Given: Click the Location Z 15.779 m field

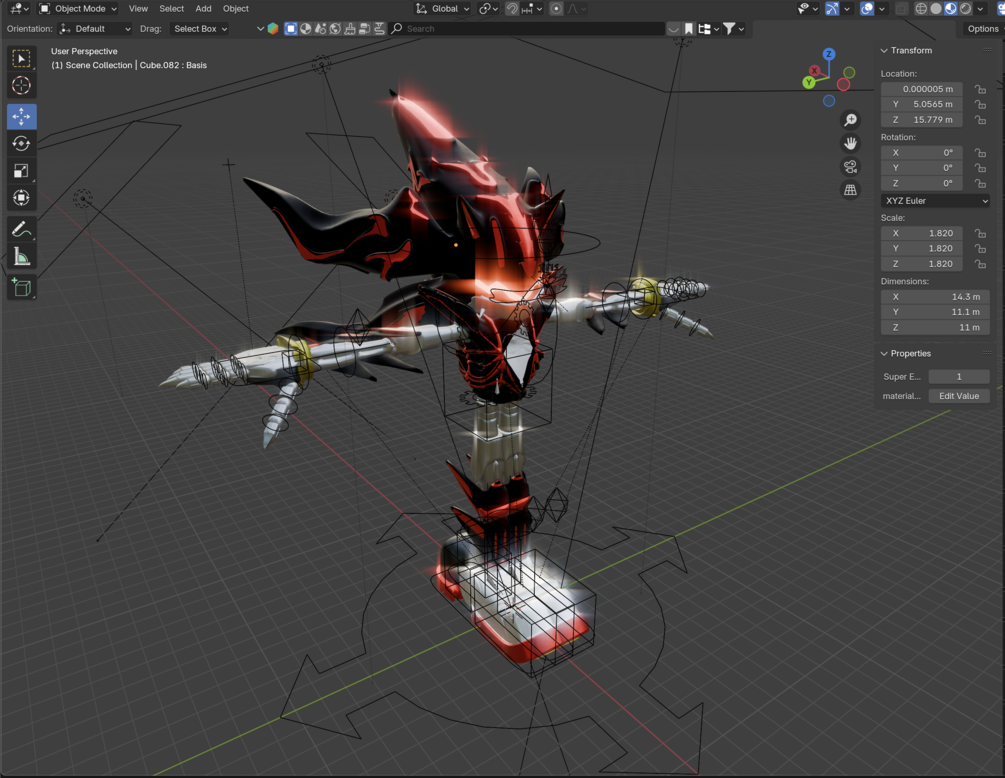Looking at the screenshot, I should pyautogui.click(x=922, y=120).
